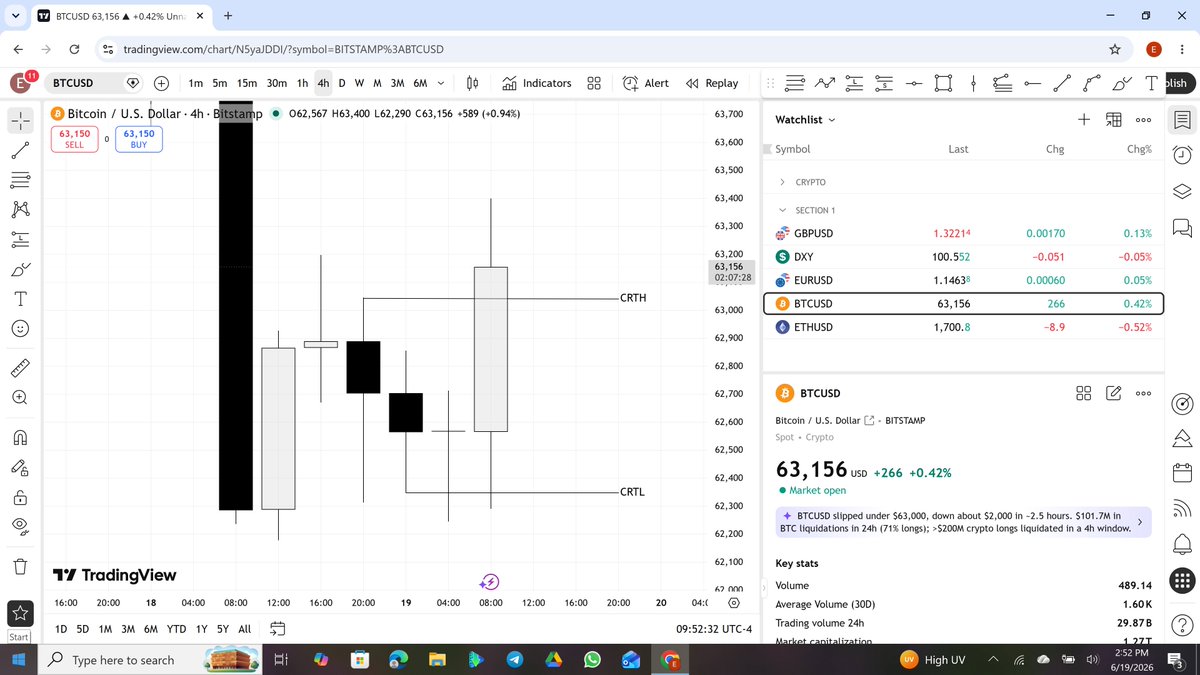The image size is (1200, 675).
Task: Select GBPUSD in the watchlist
Action: [963, 233]
